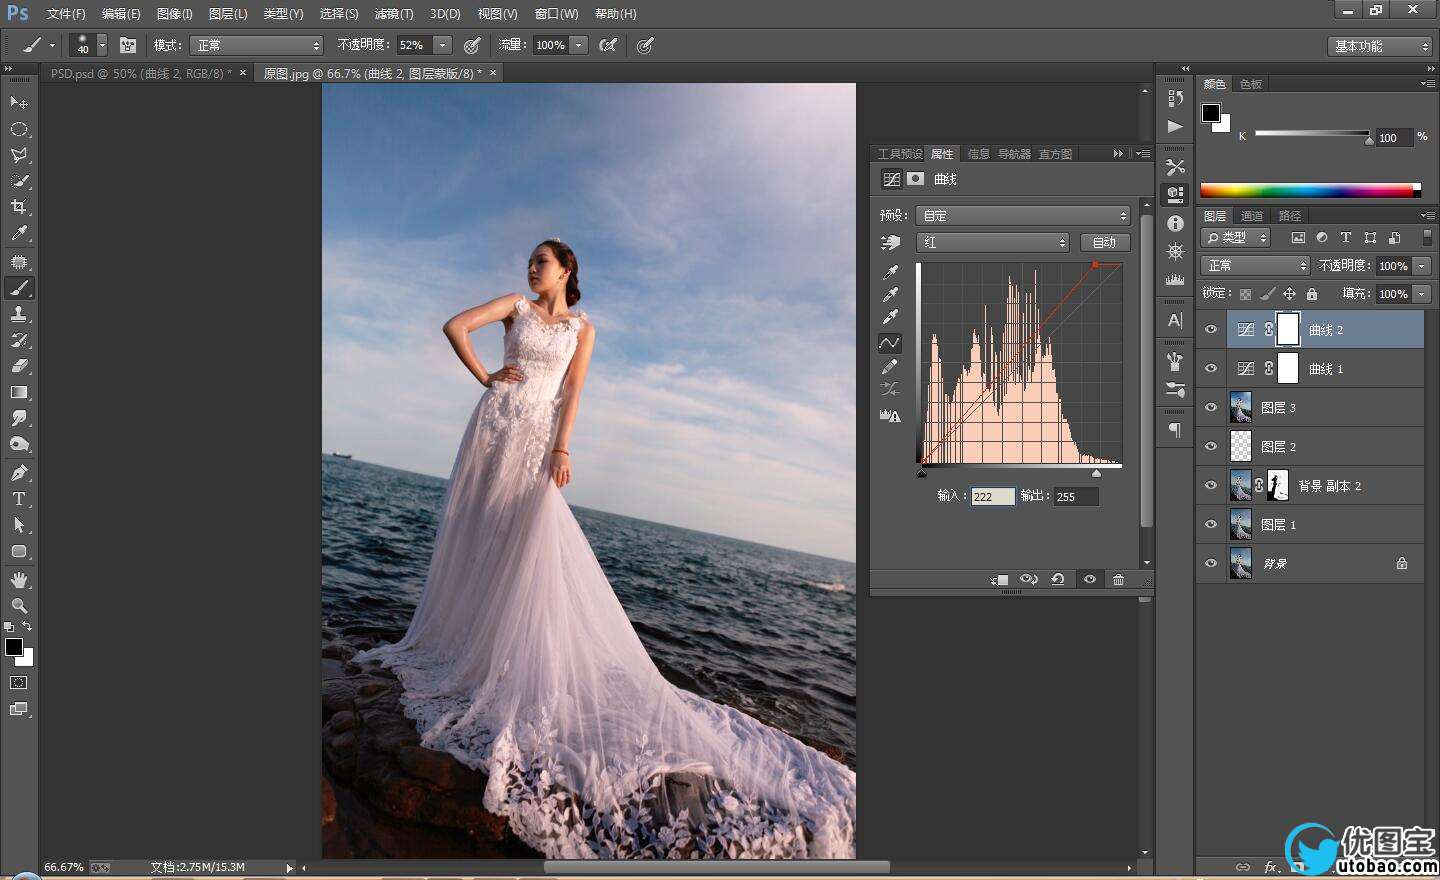Viewport: 1440px width, 880px height.
Task: Toggle adjustment visibility eye in Properties panel
Action: [x=1089, y=579]
